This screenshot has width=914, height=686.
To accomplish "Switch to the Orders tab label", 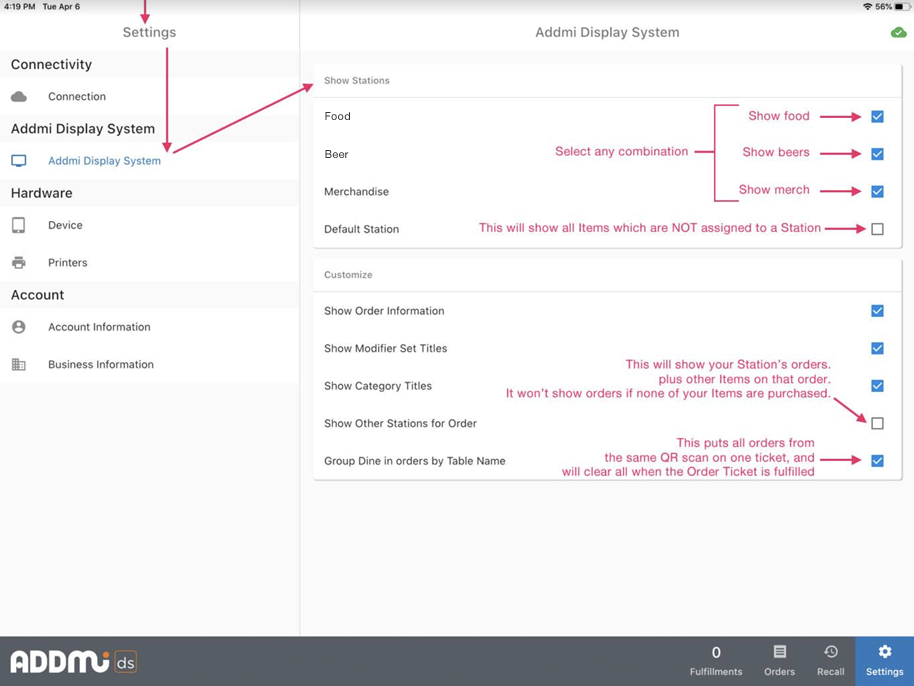I will tap(779, 671).
